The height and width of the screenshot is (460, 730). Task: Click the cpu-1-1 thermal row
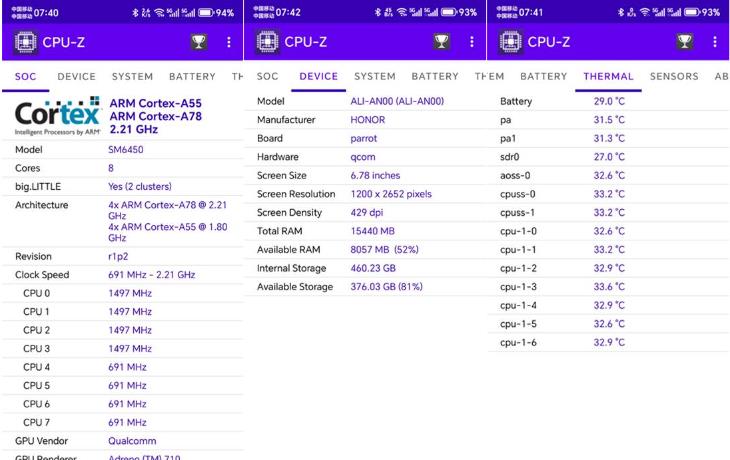click(608, 250)
